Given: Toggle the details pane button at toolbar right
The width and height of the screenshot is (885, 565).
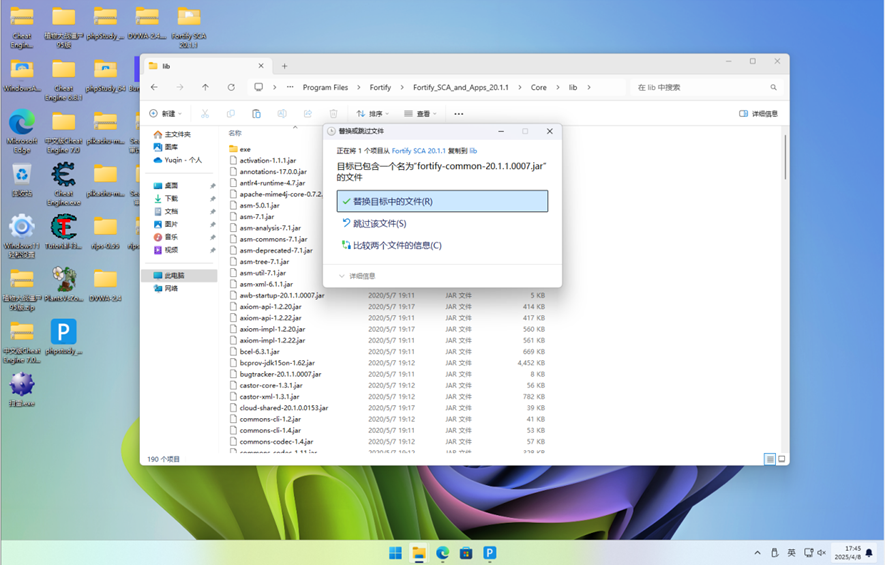Looking at the screenshot, I should point(758,113).
